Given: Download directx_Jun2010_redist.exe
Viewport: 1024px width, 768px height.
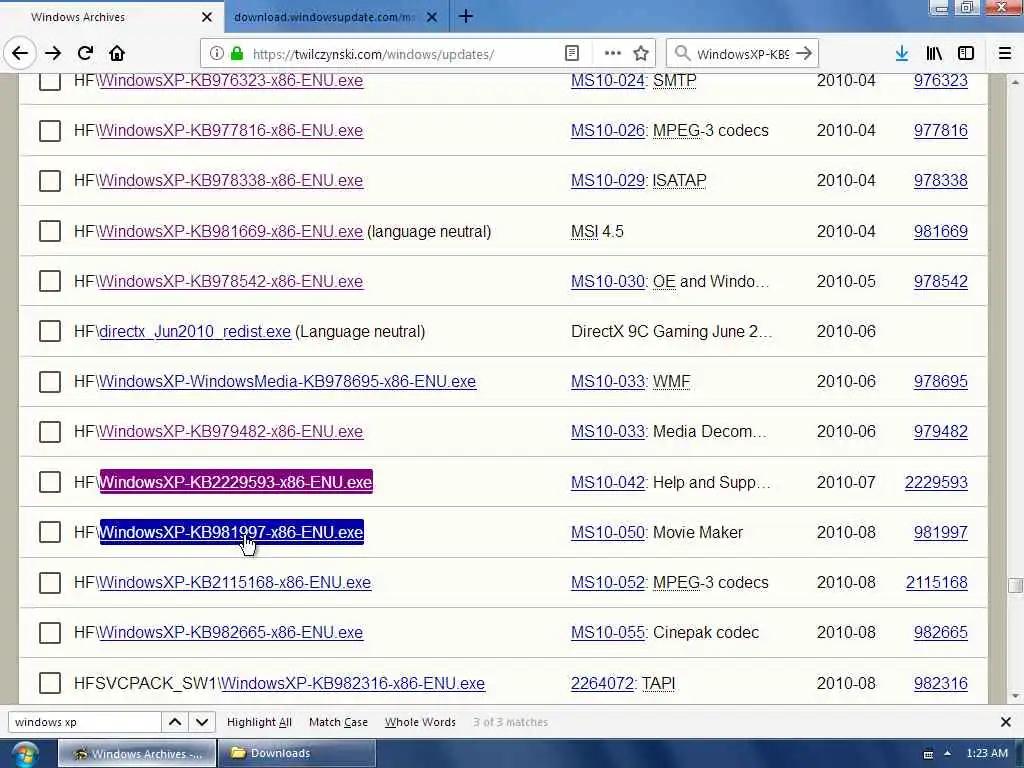Looking at the screenshot, I should 195,331.
